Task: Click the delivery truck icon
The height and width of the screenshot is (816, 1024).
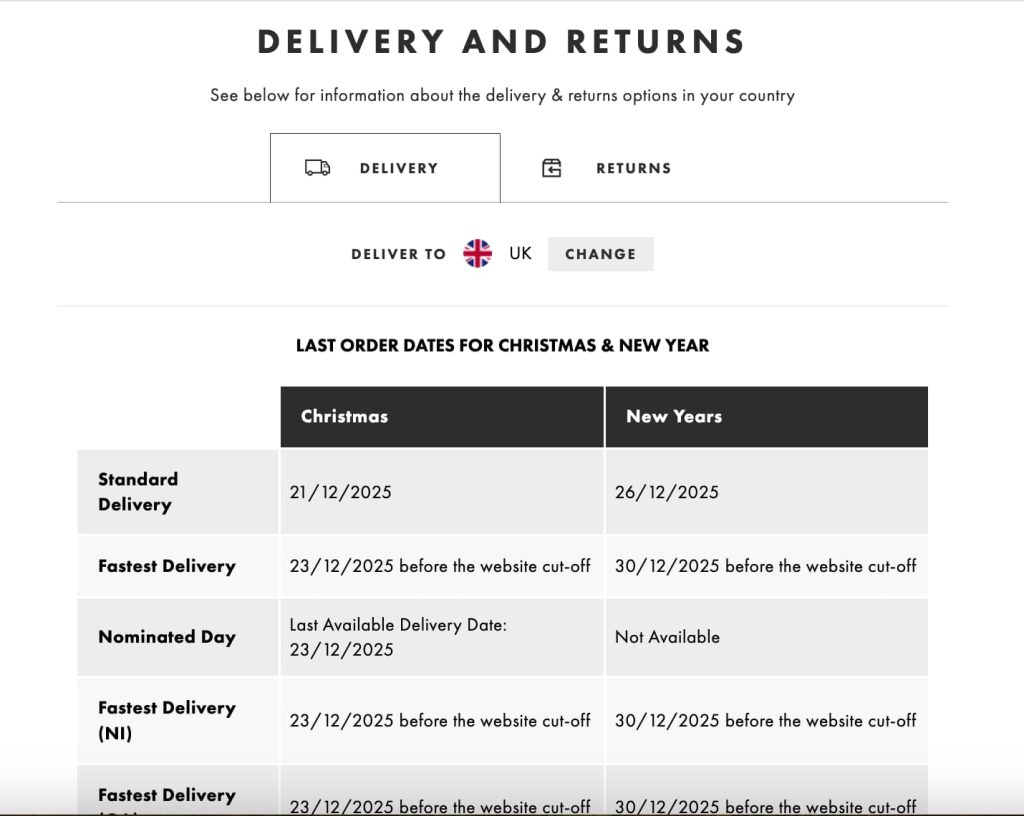Action: pyautogui.click(x=317, y=168)
